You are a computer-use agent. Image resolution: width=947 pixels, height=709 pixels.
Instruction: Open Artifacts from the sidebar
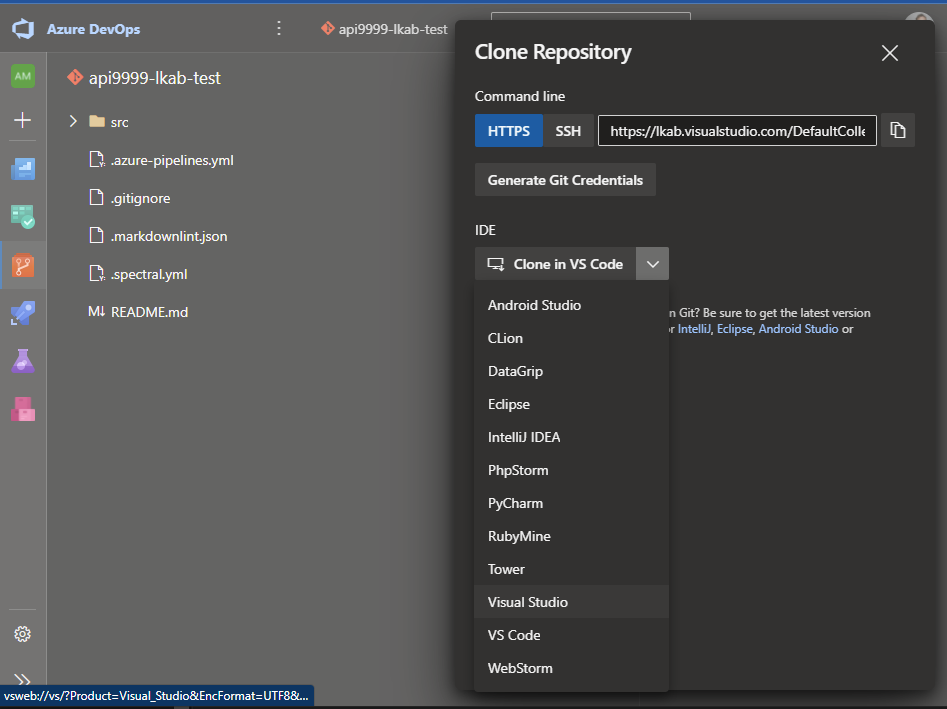[x=22, y=409]
